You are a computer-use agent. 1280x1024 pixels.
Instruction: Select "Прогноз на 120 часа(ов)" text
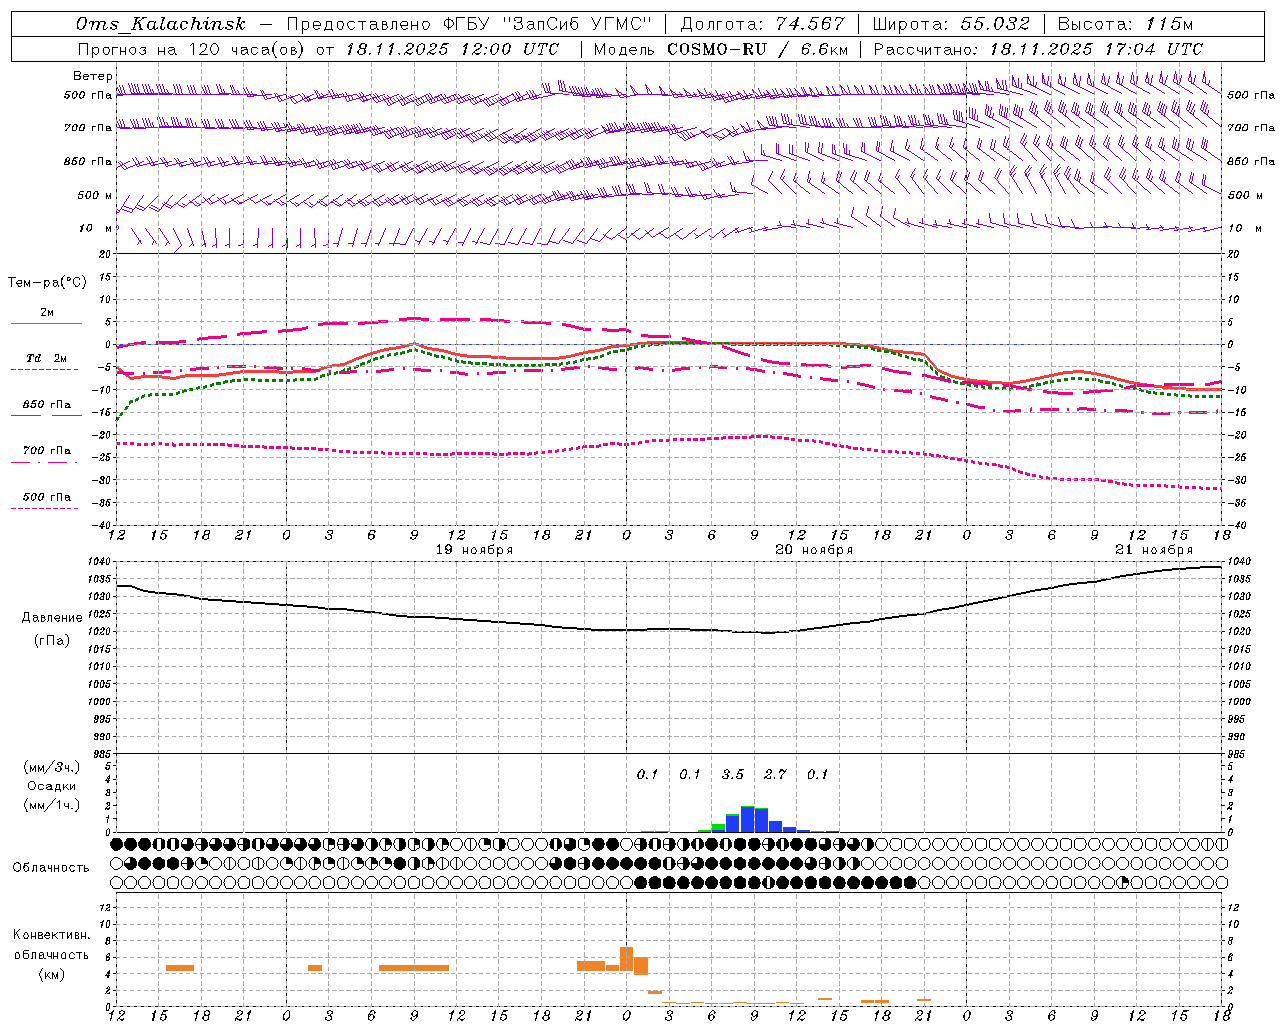click(x=192, y=49)
